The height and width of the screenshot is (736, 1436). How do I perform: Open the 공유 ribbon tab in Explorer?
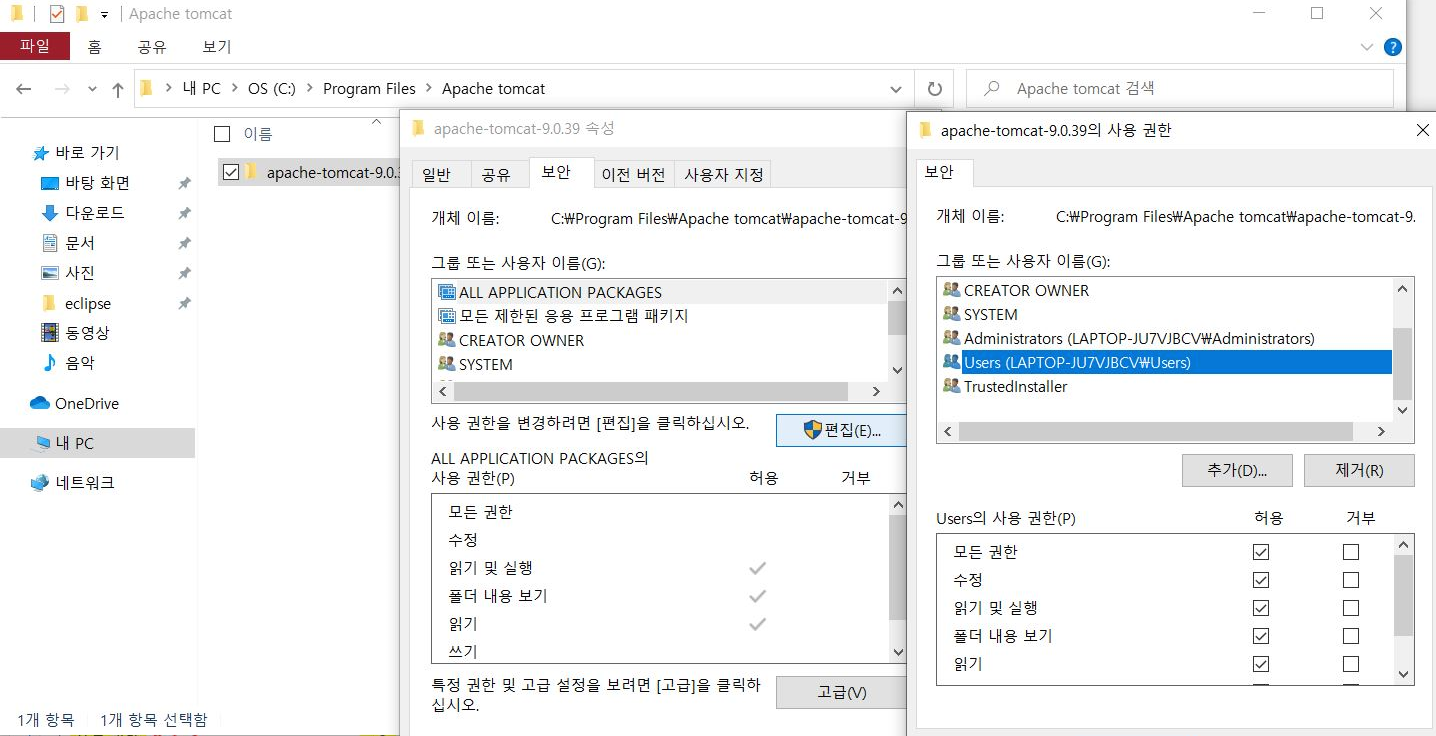(x=152, y=46)
